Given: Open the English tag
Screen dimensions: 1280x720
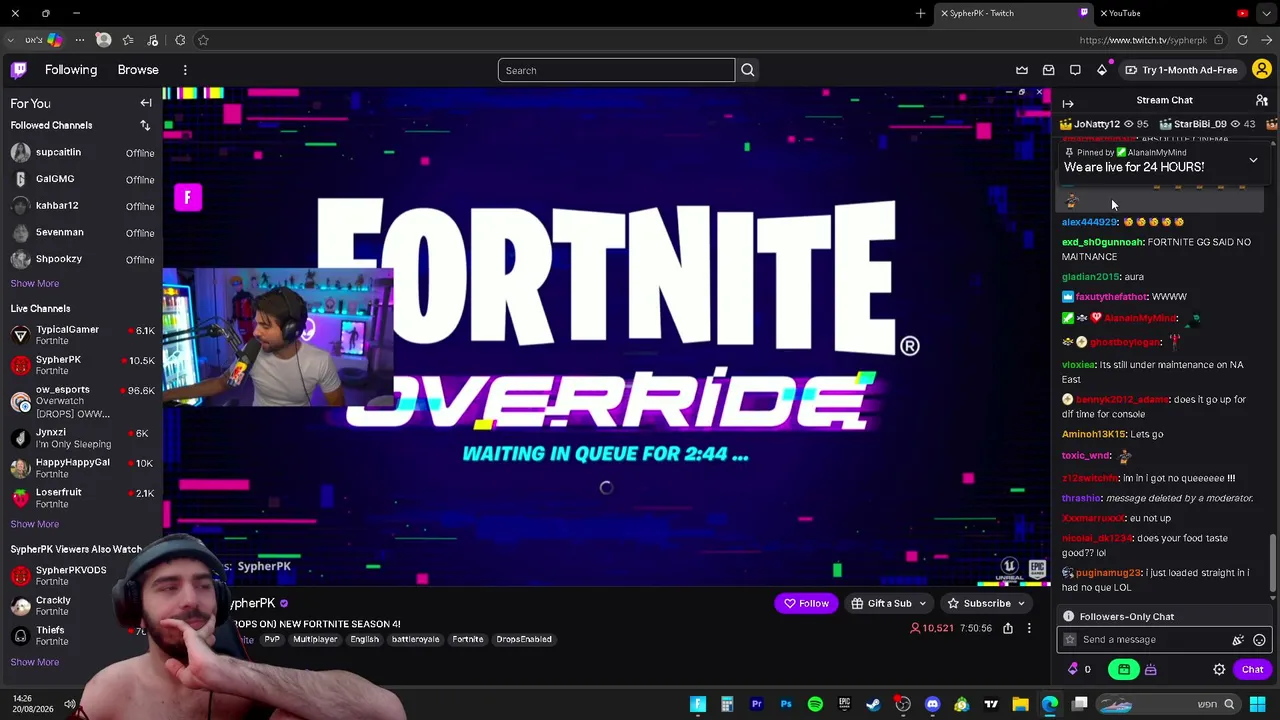Looking at the screenshot, I should pos(364,639).
